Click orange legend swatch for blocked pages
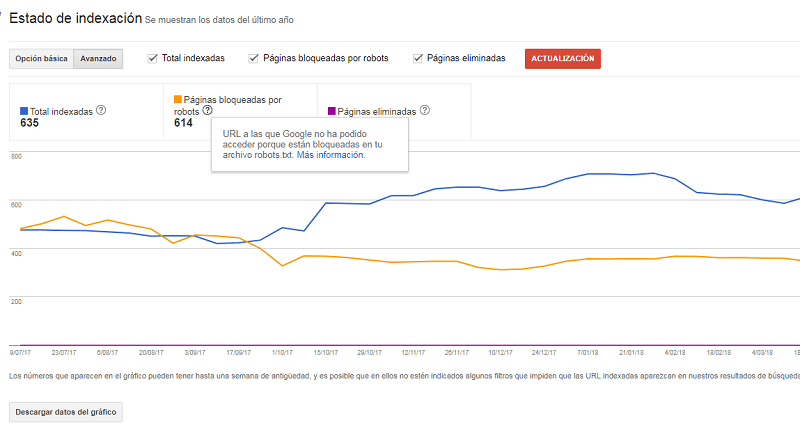This screenshot has height=439, width=800. pyautogui.click(x=178, y=100)
